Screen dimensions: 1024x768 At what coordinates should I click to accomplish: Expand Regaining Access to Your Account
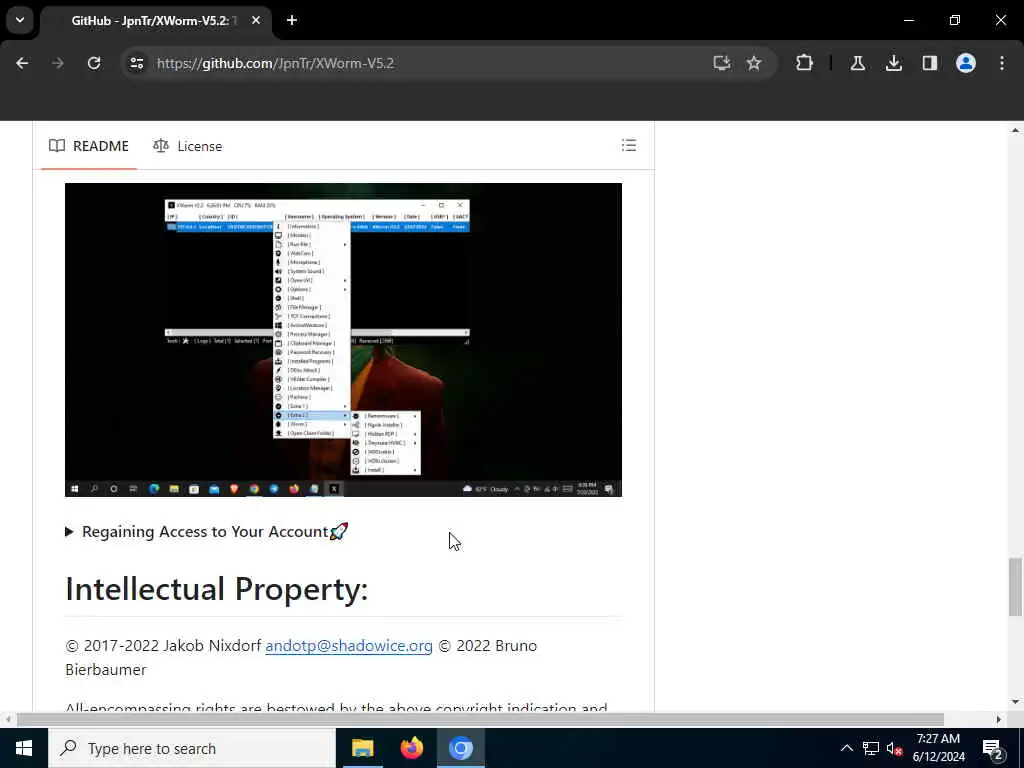pos(207,532)
